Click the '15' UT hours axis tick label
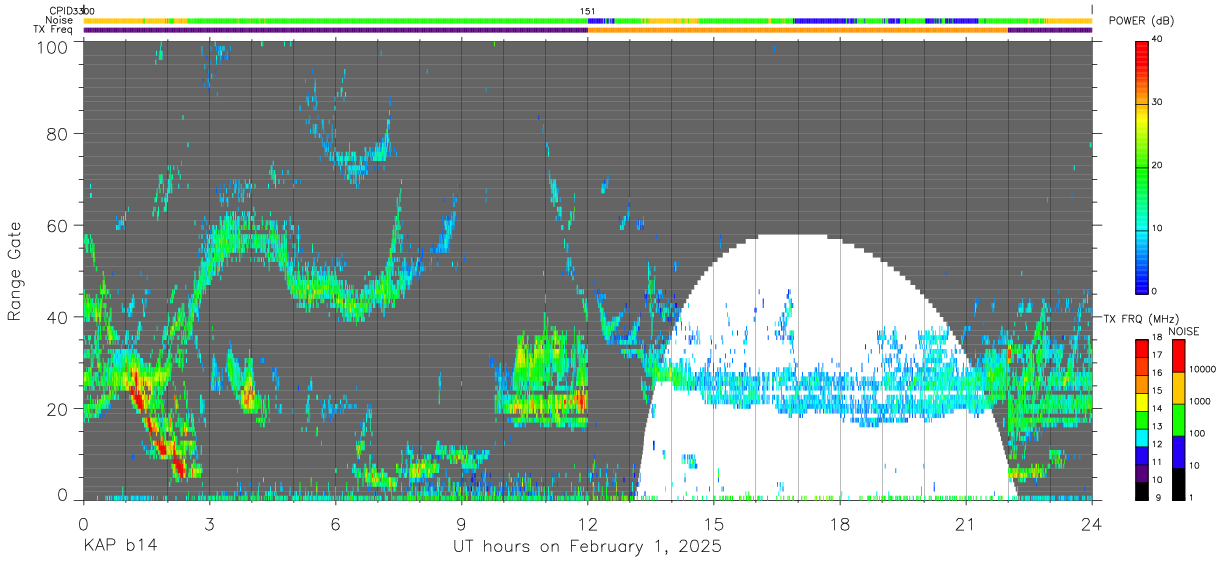Image resolution: width=1228 pixels, height=567 pixels. (x=714, y=523)
